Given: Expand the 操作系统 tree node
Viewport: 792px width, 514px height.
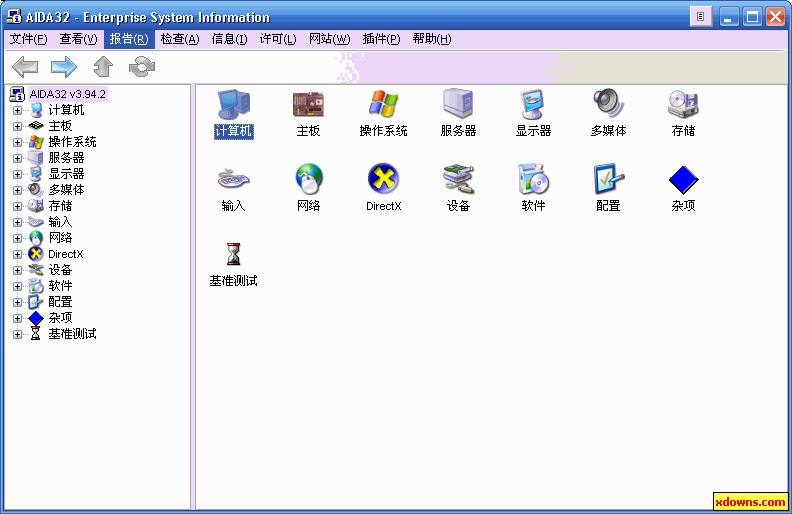Looking at the screenshot, I should tap(17, 142).
